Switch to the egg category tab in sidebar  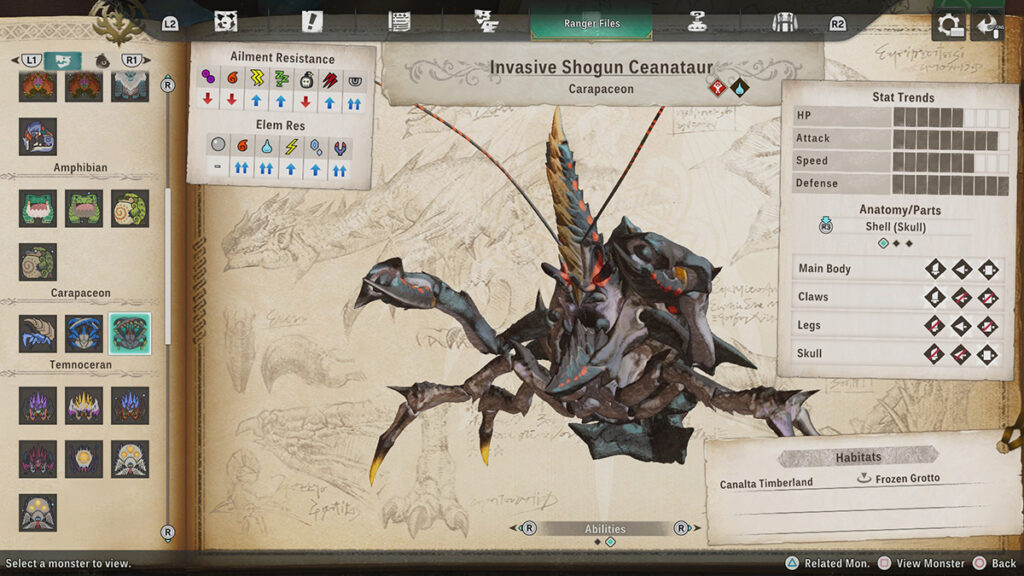(x=102, y=60)
